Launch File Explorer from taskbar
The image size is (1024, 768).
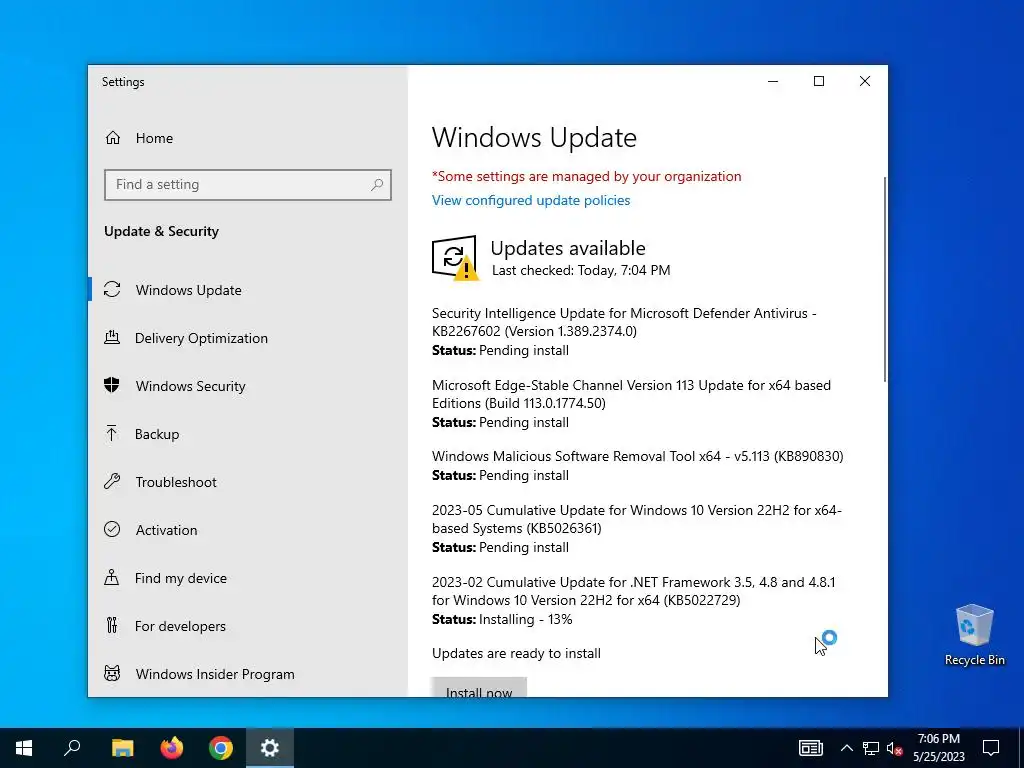(122, 748)
